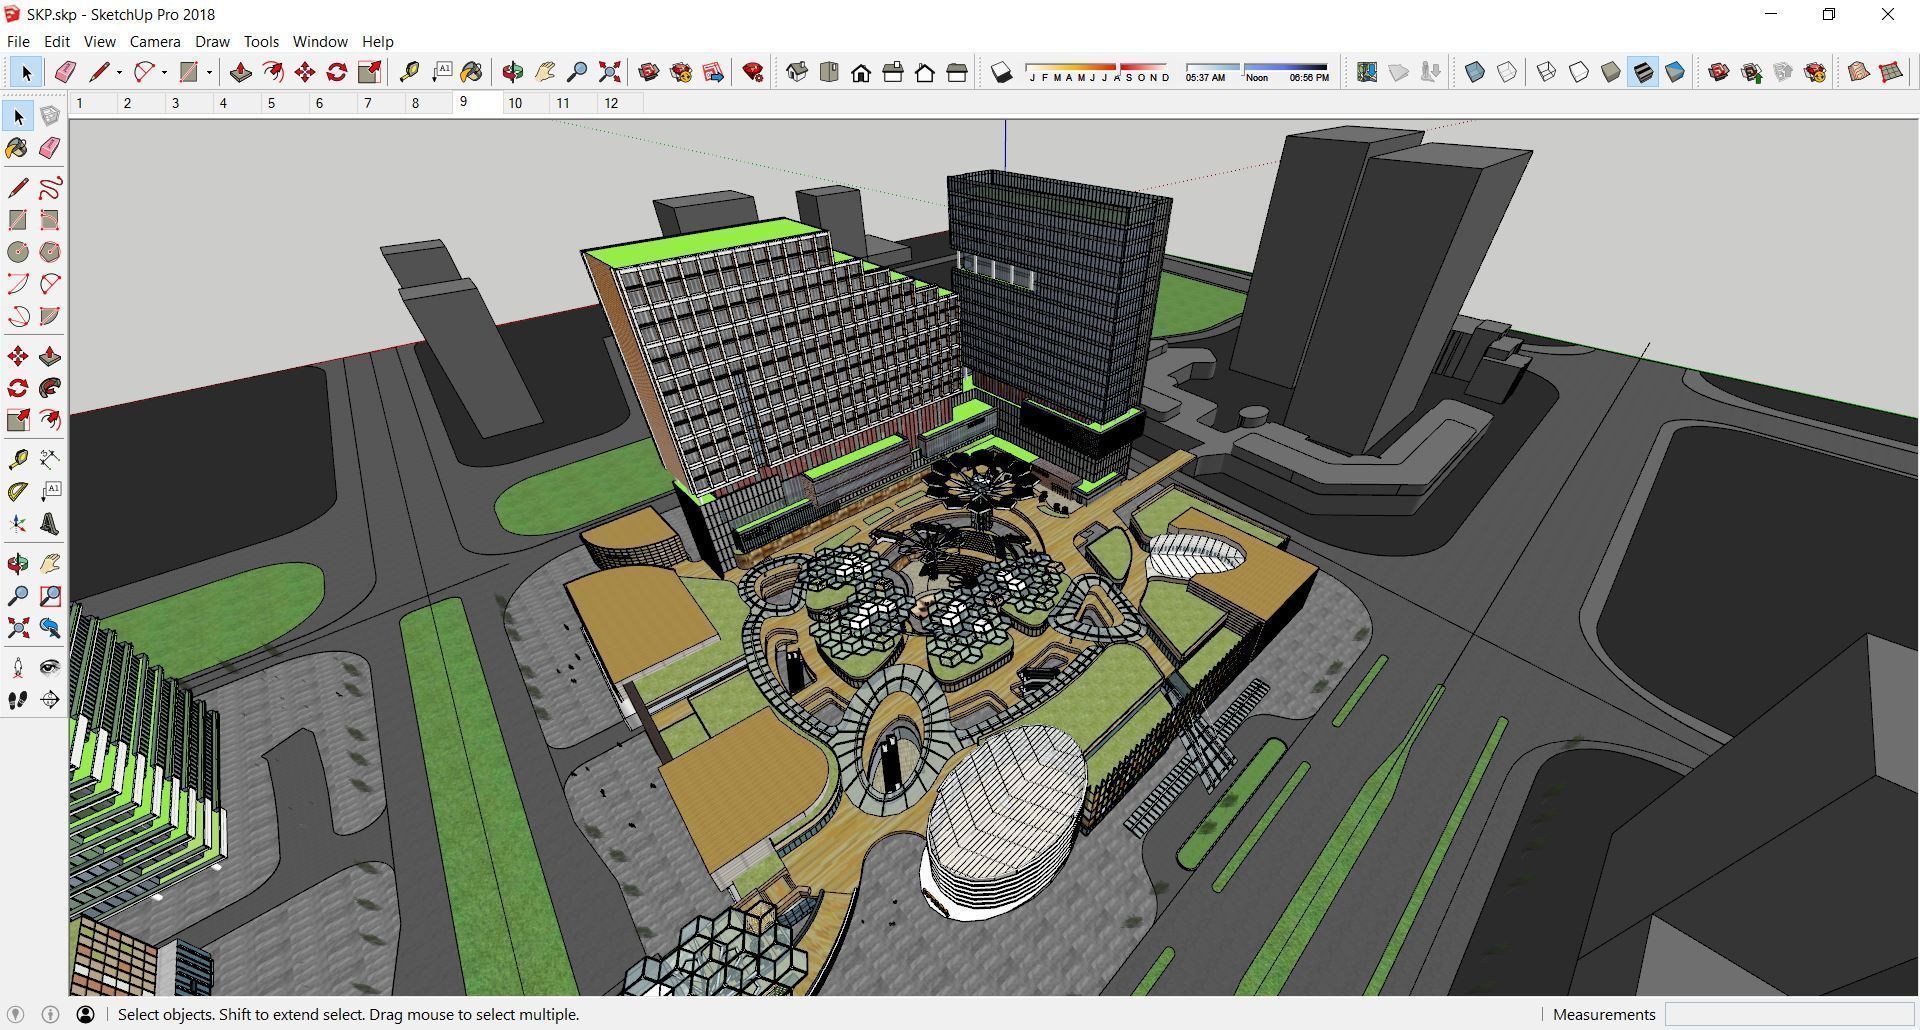
Task: Select the Rotated Rectangle tool
Action: click(x=50, y=220)
